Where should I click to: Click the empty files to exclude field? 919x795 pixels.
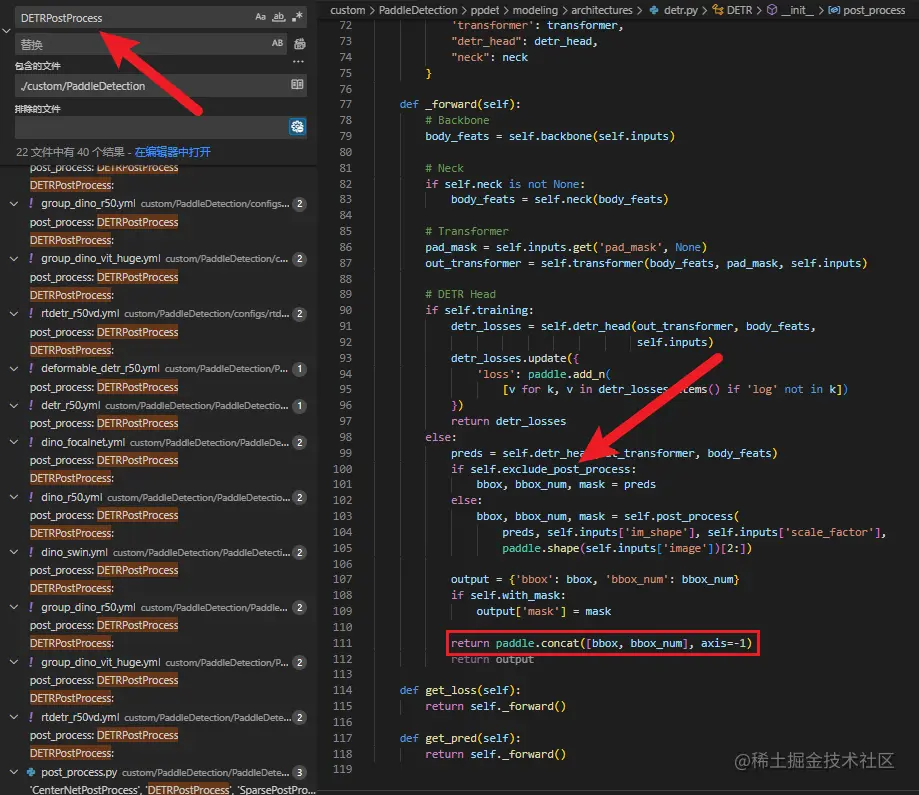click(151, 127)
